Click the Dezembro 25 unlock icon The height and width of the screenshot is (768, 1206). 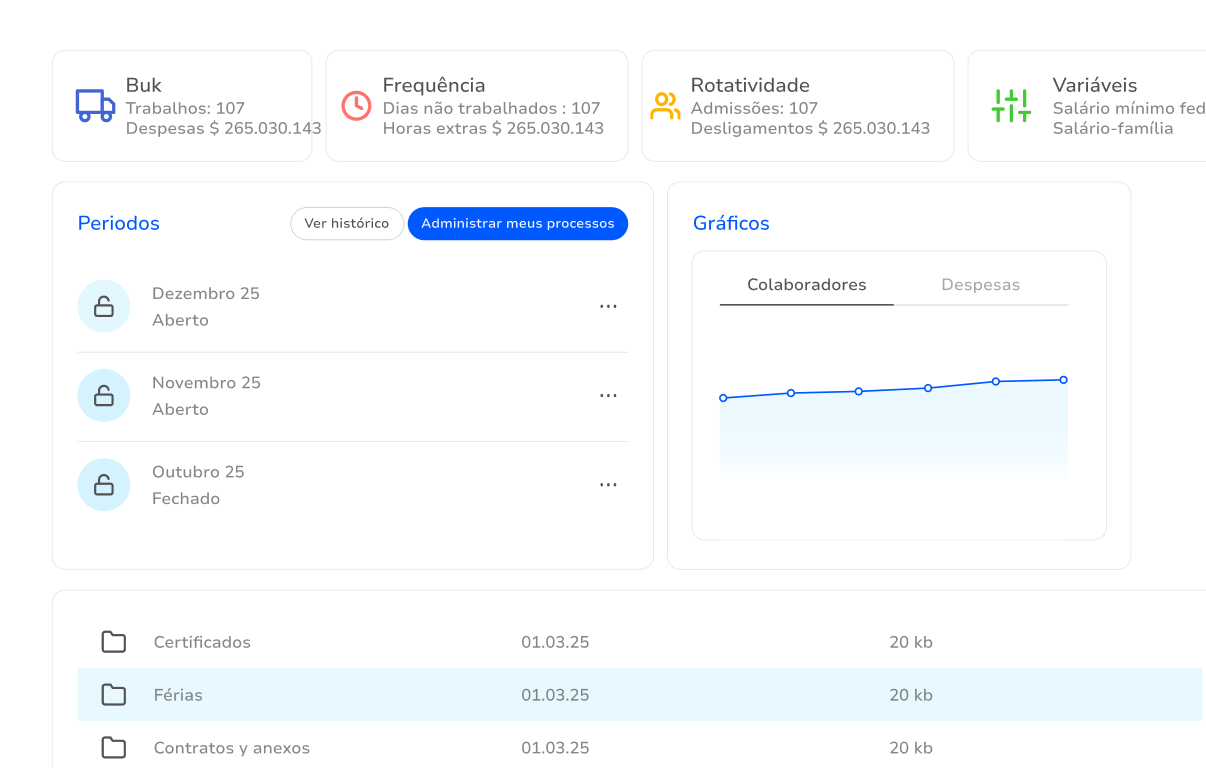(104, 307)
